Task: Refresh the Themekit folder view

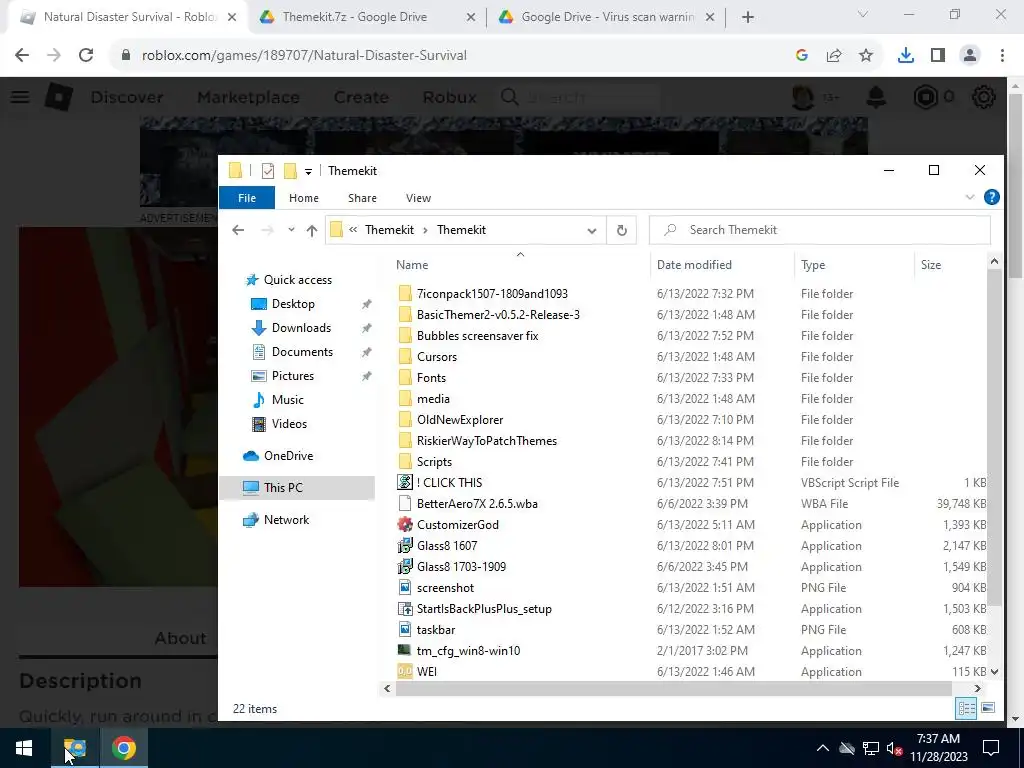Action: 622,230
